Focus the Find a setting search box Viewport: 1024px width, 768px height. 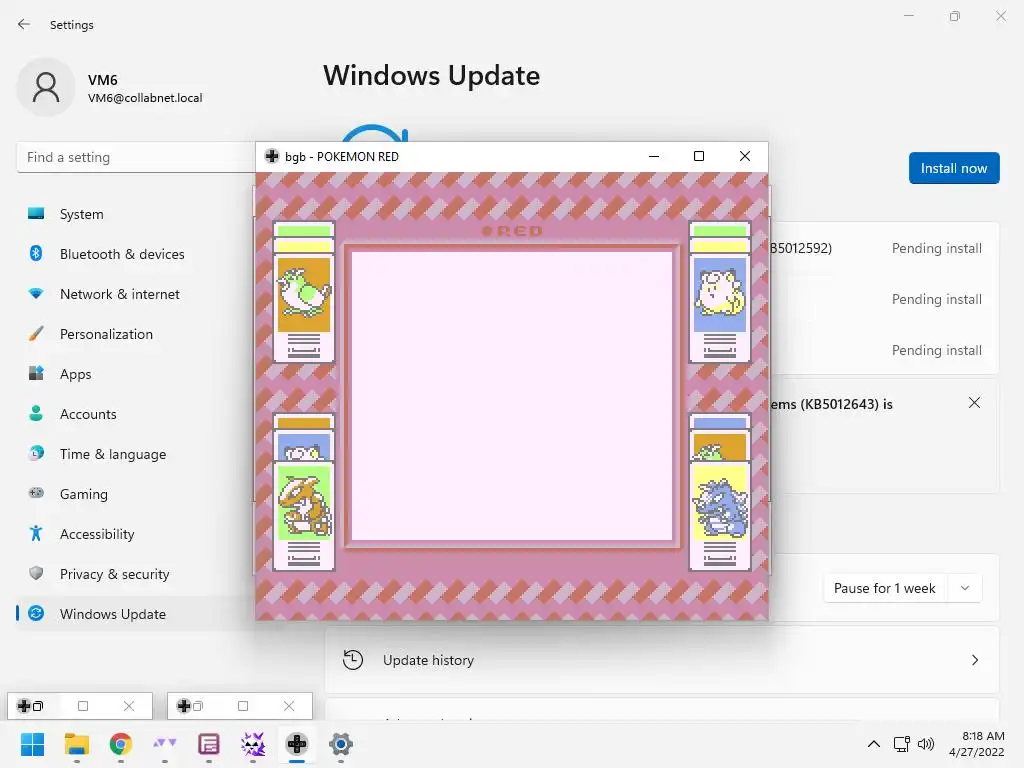click(x=136, y=157)
